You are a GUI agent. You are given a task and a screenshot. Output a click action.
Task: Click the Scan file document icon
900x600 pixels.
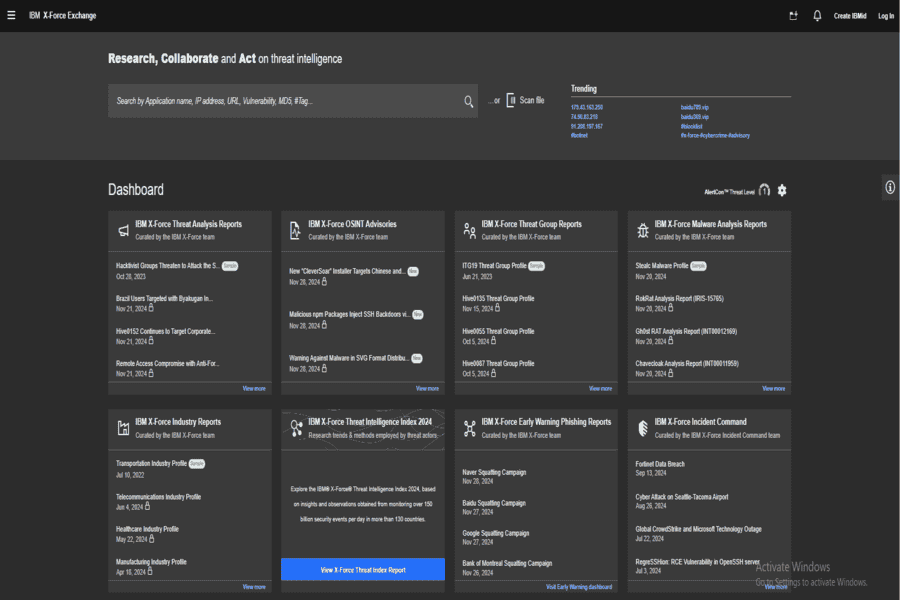510,100
